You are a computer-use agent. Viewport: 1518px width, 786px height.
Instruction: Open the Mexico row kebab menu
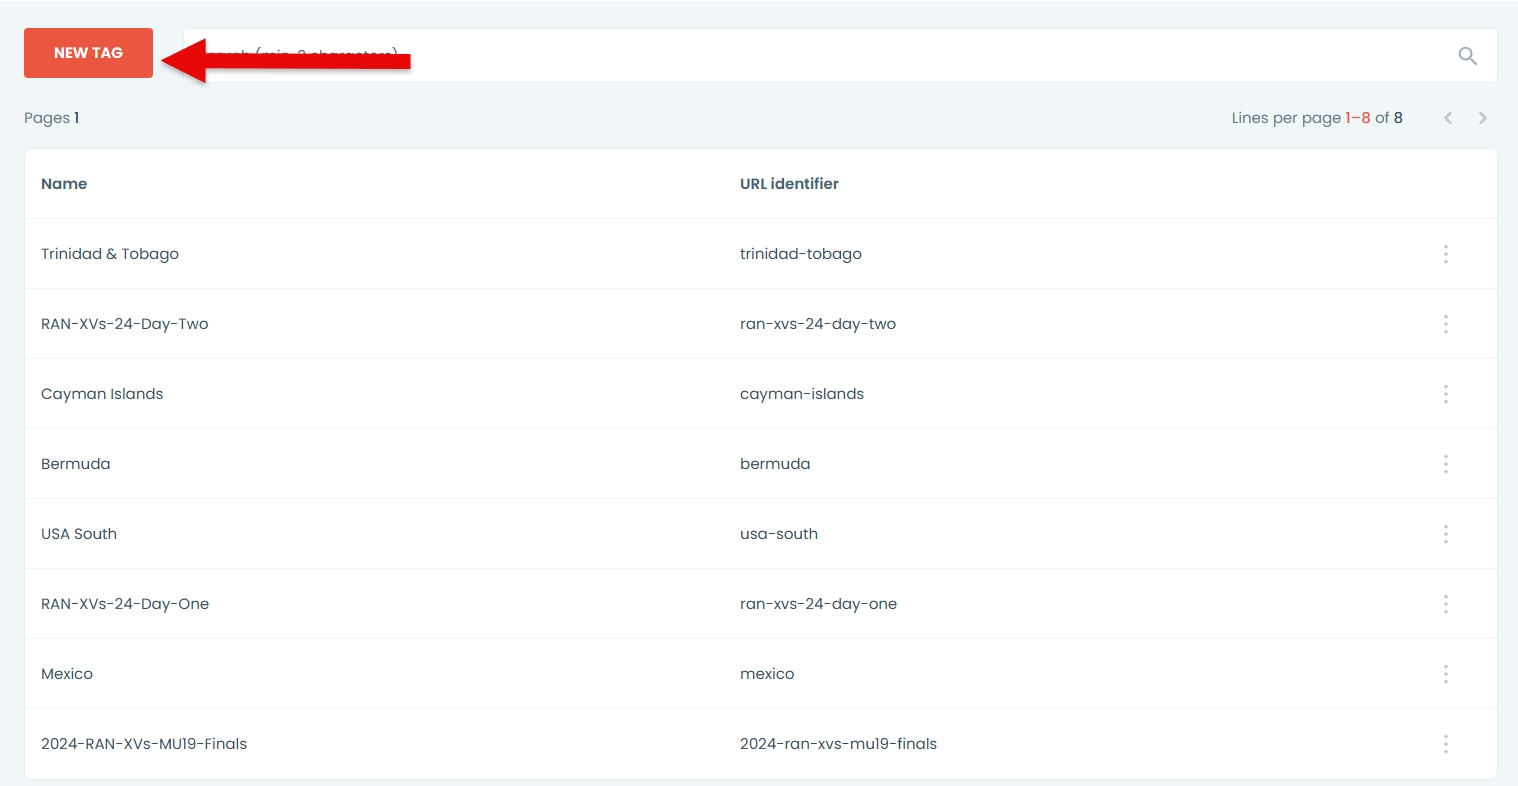(x=1445, y=674)
